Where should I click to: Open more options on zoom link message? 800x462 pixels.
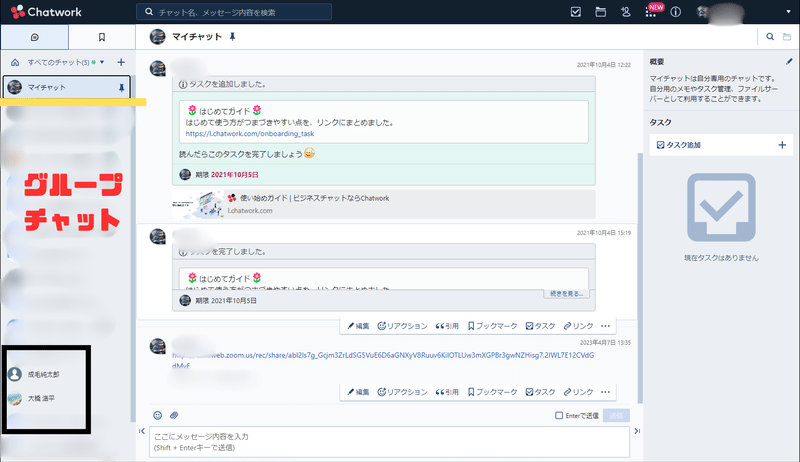pyautogui.click(x=606, y=392)
